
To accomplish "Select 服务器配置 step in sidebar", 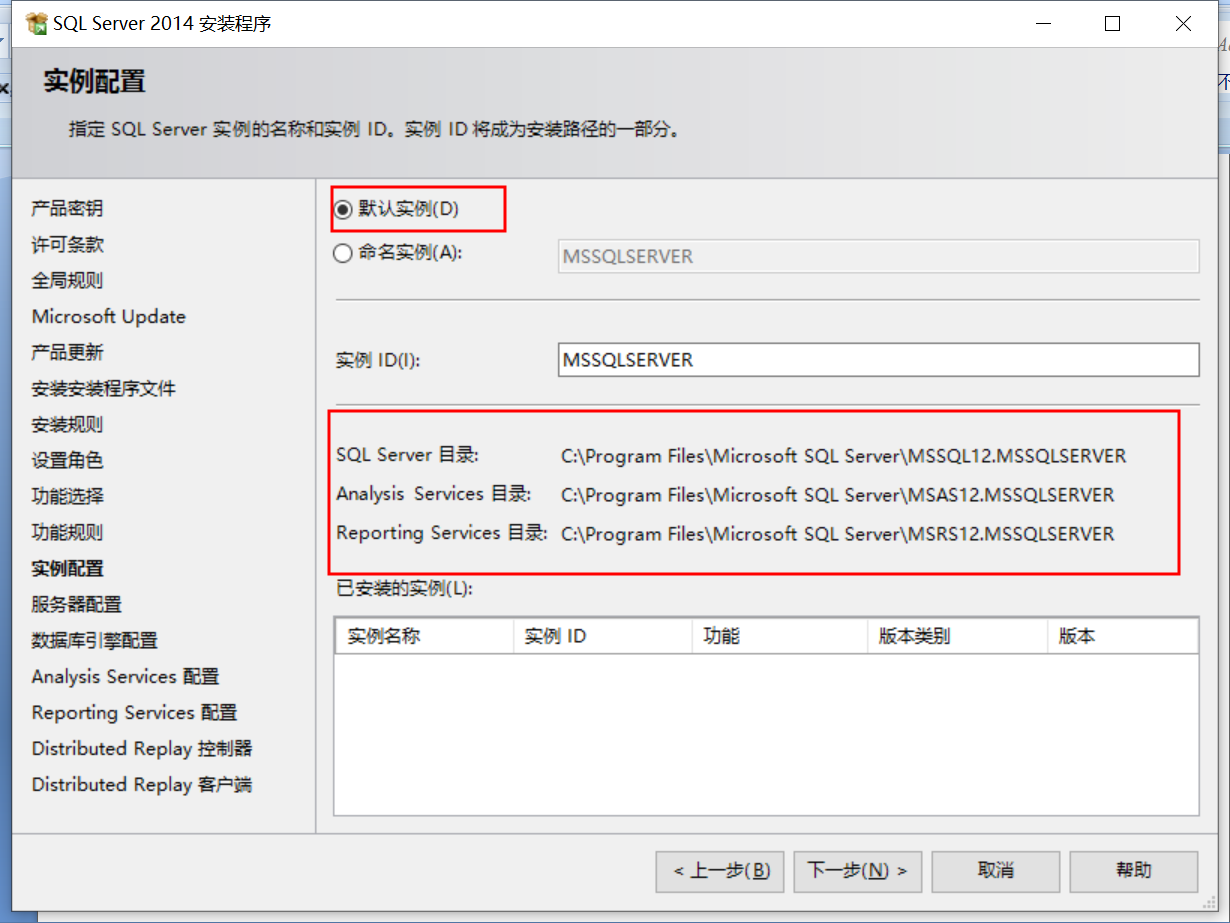I will pyautogui.click(x=76, y=605).
